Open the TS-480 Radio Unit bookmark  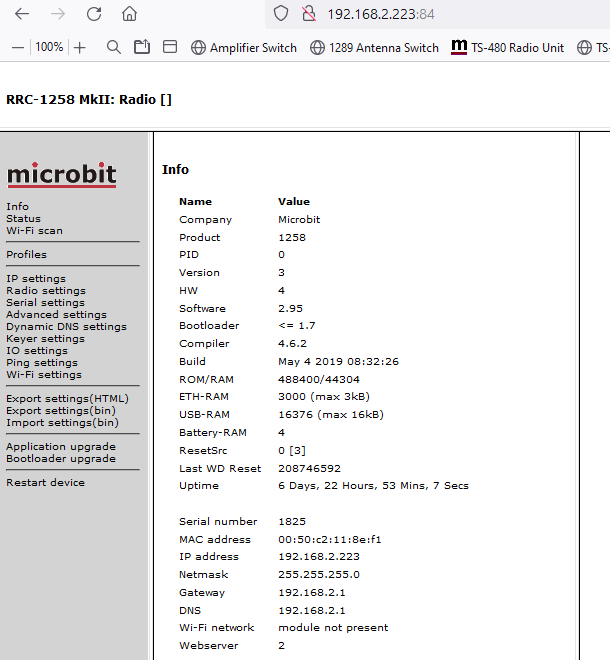507,48
